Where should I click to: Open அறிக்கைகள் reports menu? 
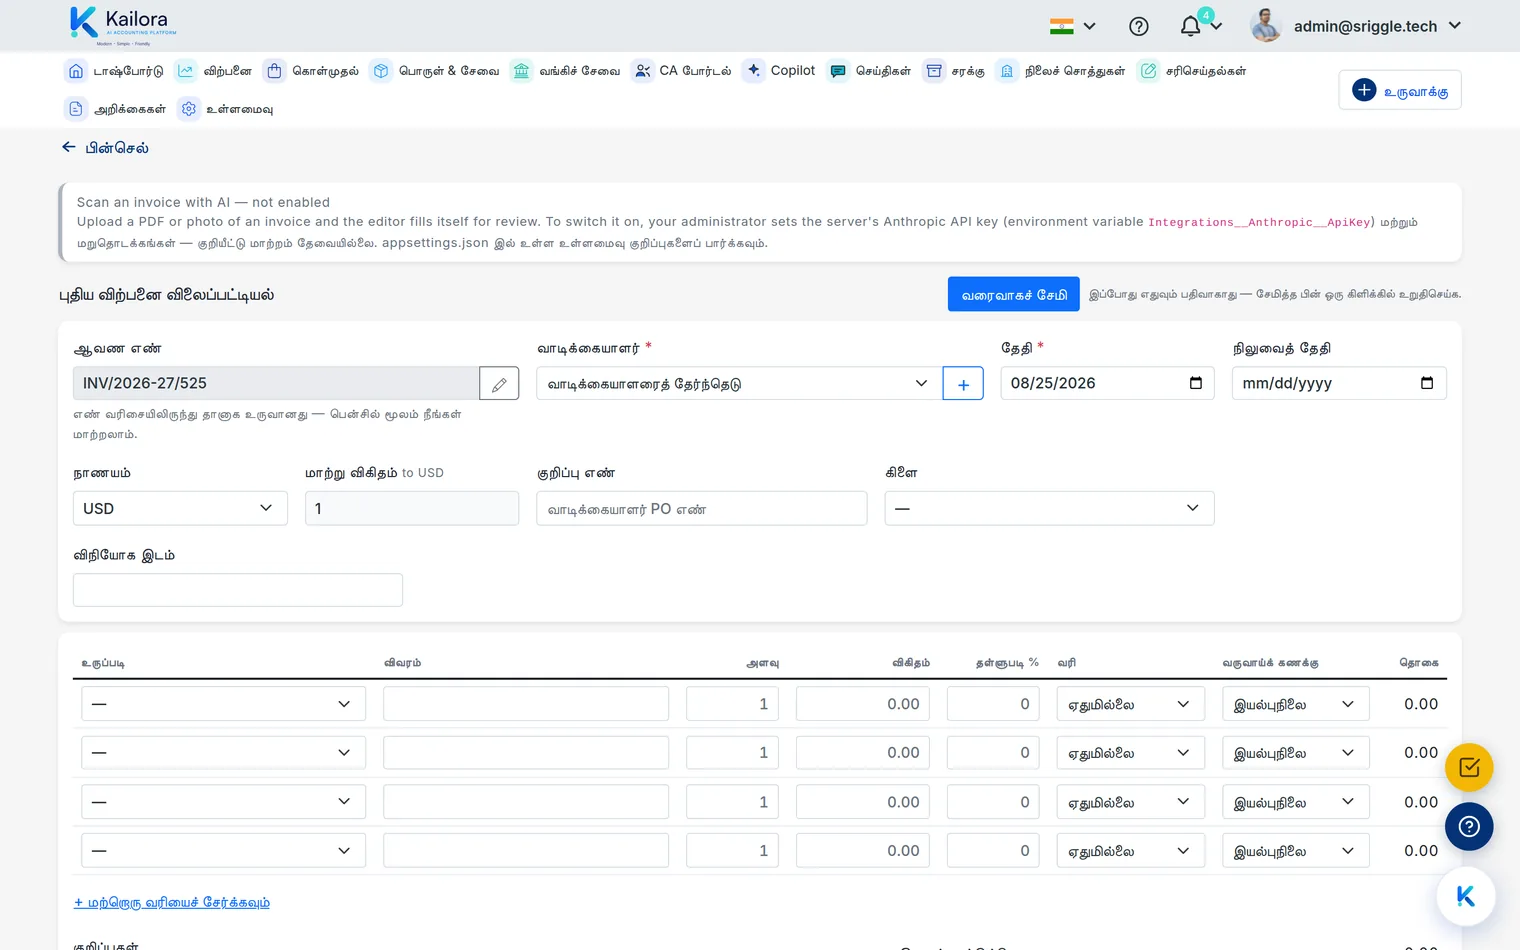pos(116,109)
